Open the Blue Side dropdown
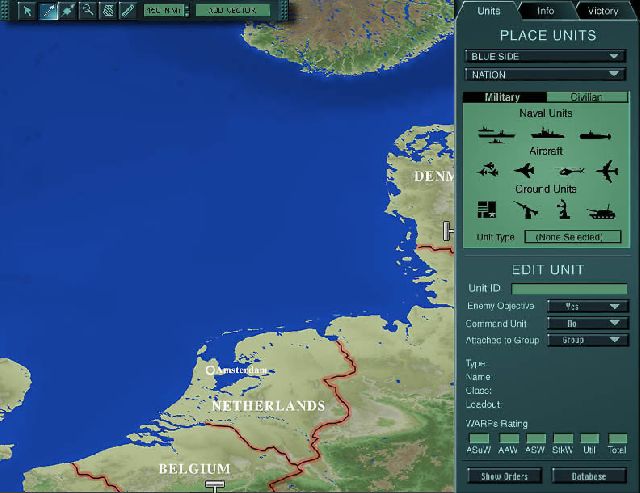Screen dimensions: 640x493 tap(545, 56)
